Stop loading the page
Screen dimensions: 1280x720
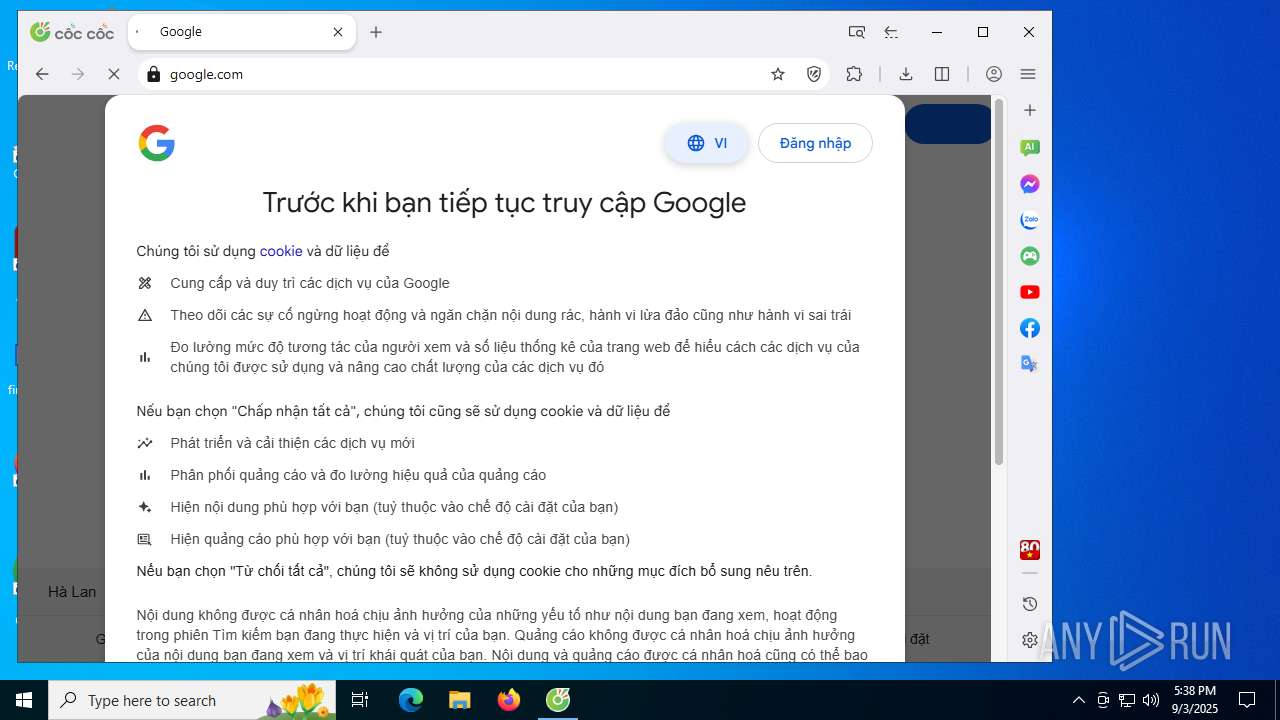113,74
